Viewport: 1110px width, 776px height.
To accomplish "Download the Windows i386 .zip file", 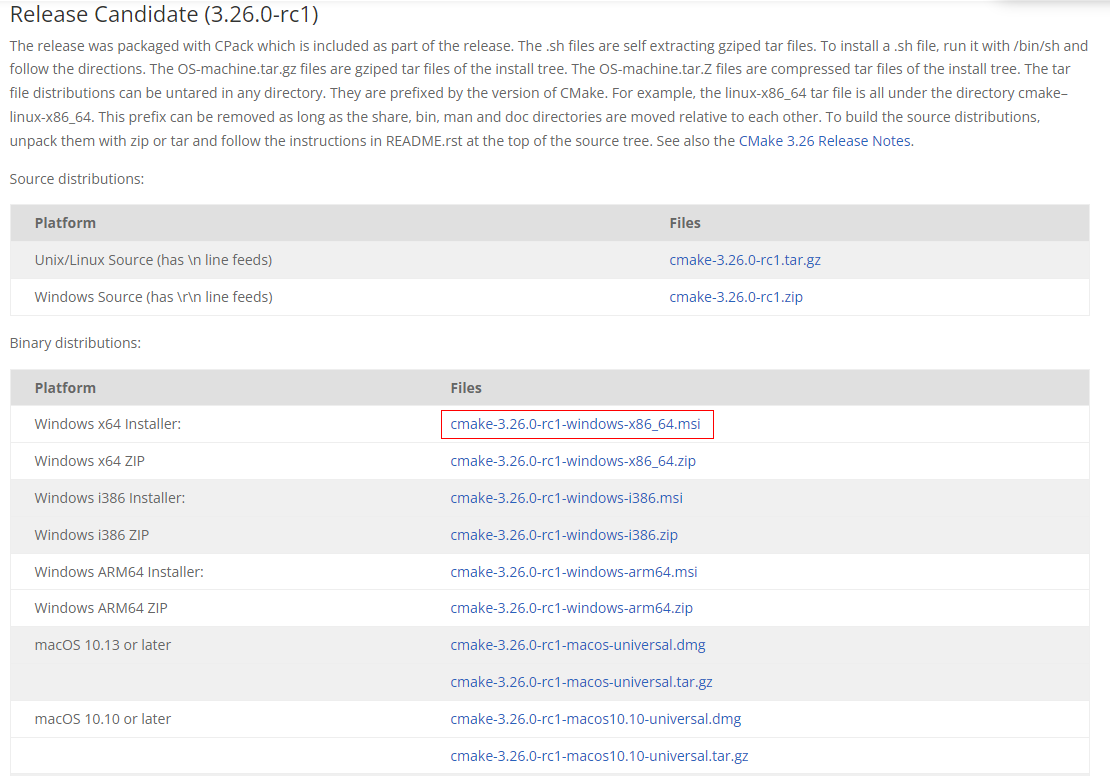I will tap(564, 535).
